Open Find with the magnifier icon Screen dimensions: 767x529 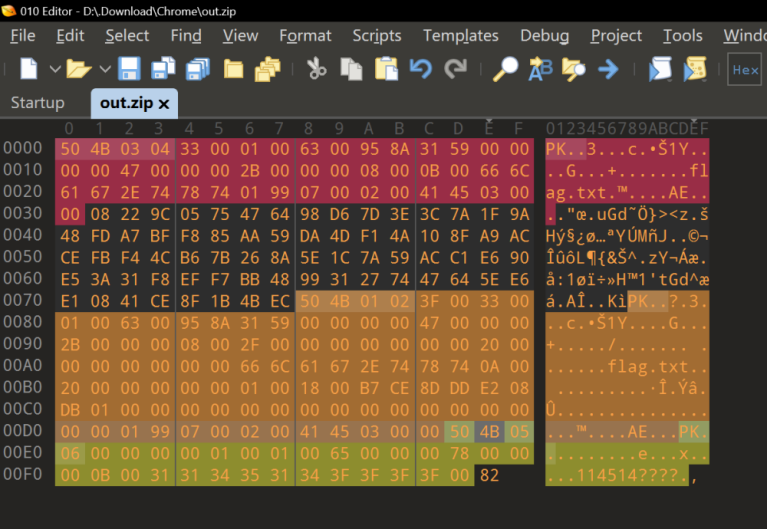(507, 70)
